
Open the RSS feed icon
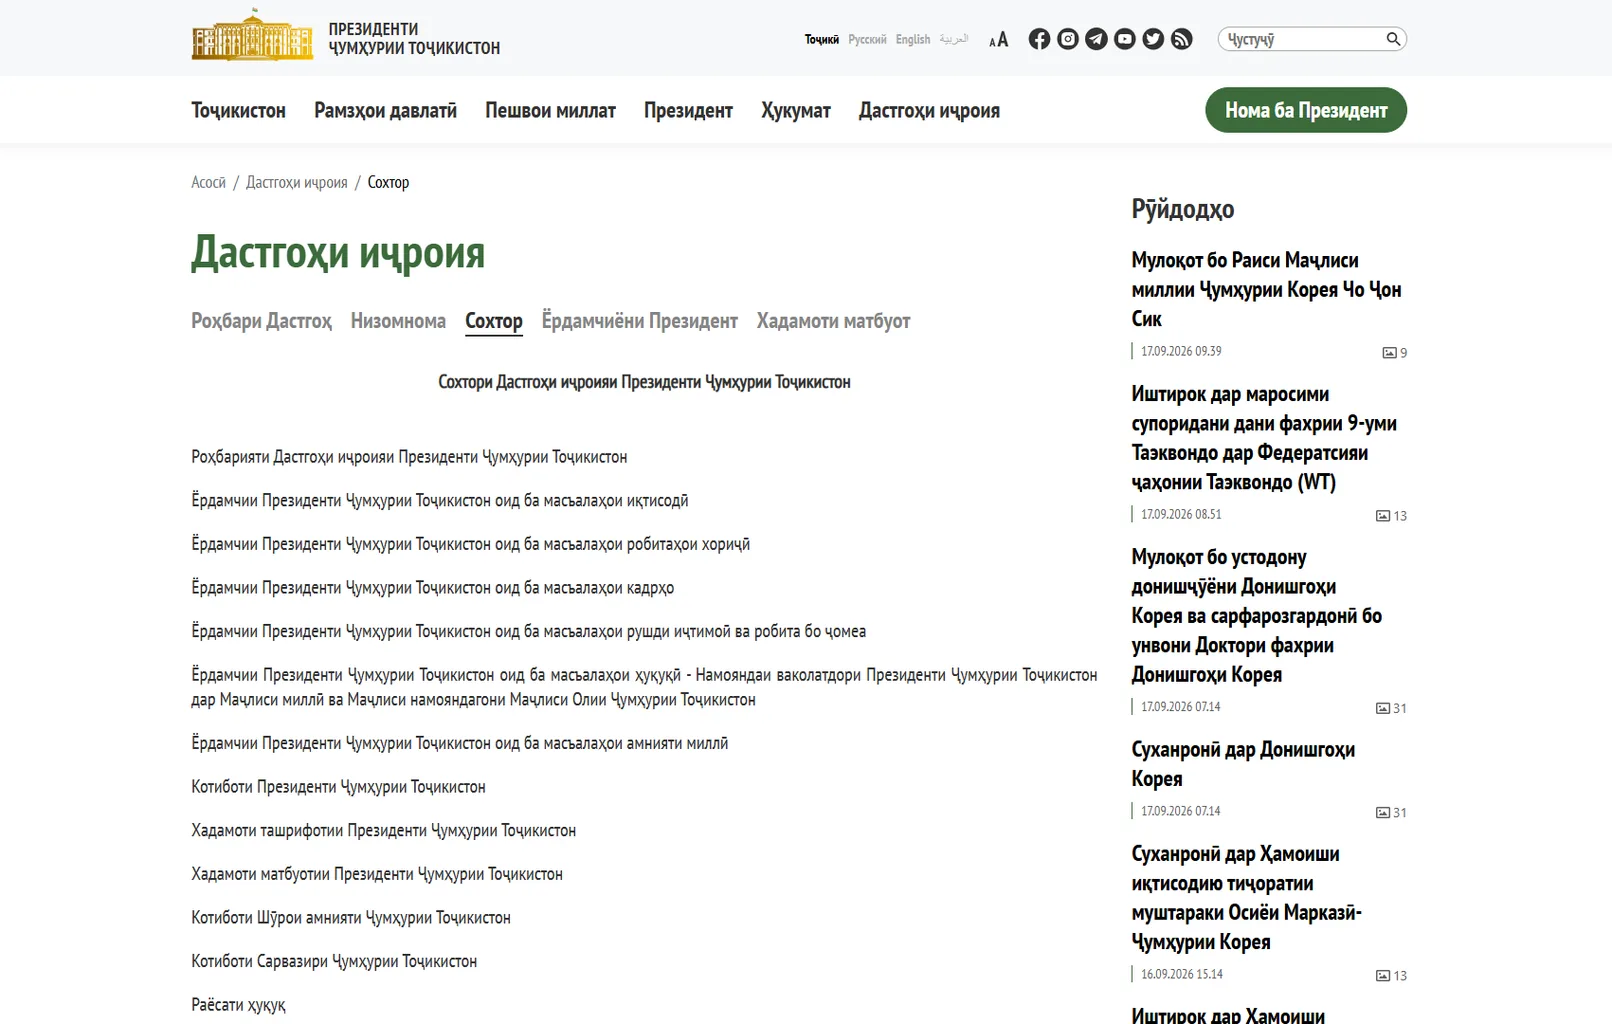point(1182,39)
